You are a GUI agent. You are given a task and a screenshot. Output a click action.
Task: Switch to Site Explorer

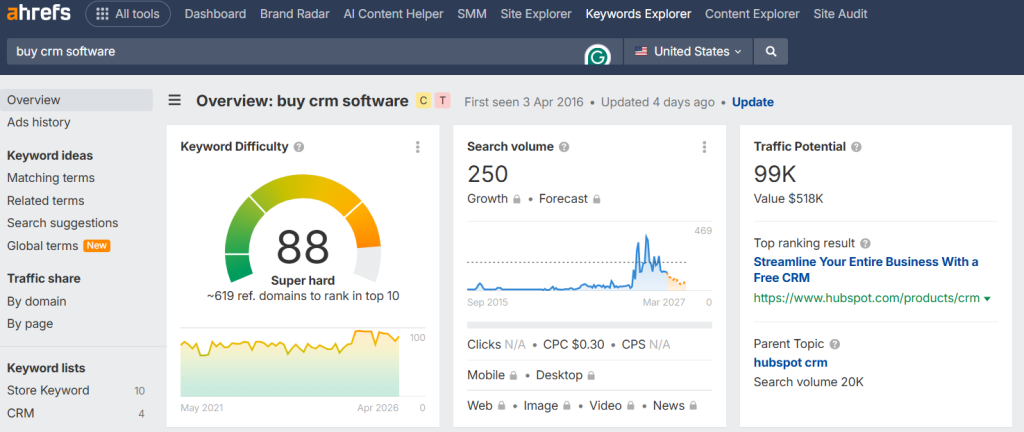pos(536,14)
